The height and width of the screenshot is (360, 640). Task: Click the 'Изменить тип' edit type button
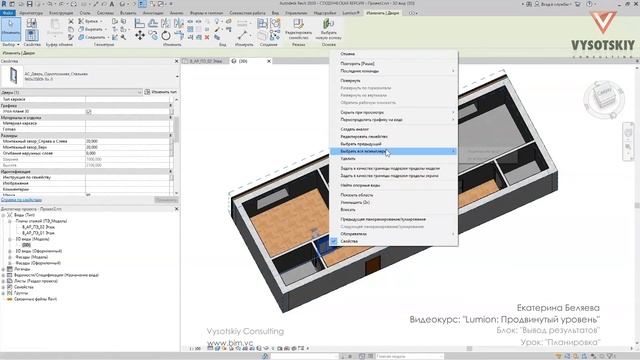tap(161, 92)
